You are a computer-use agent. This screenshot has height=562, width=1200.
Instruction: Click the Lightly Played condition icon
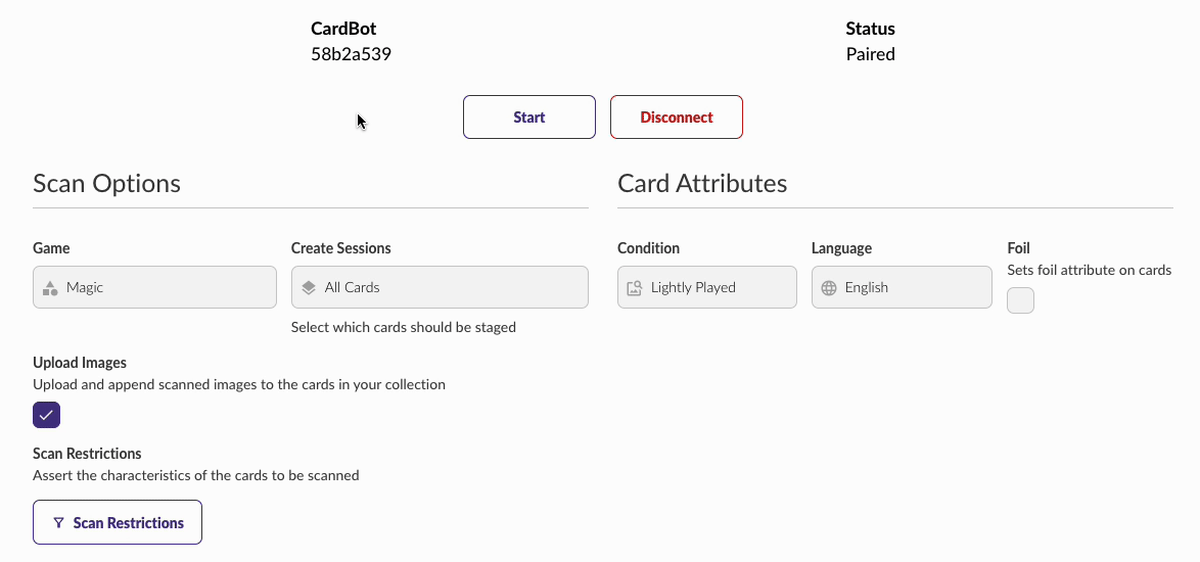point(635,288)
